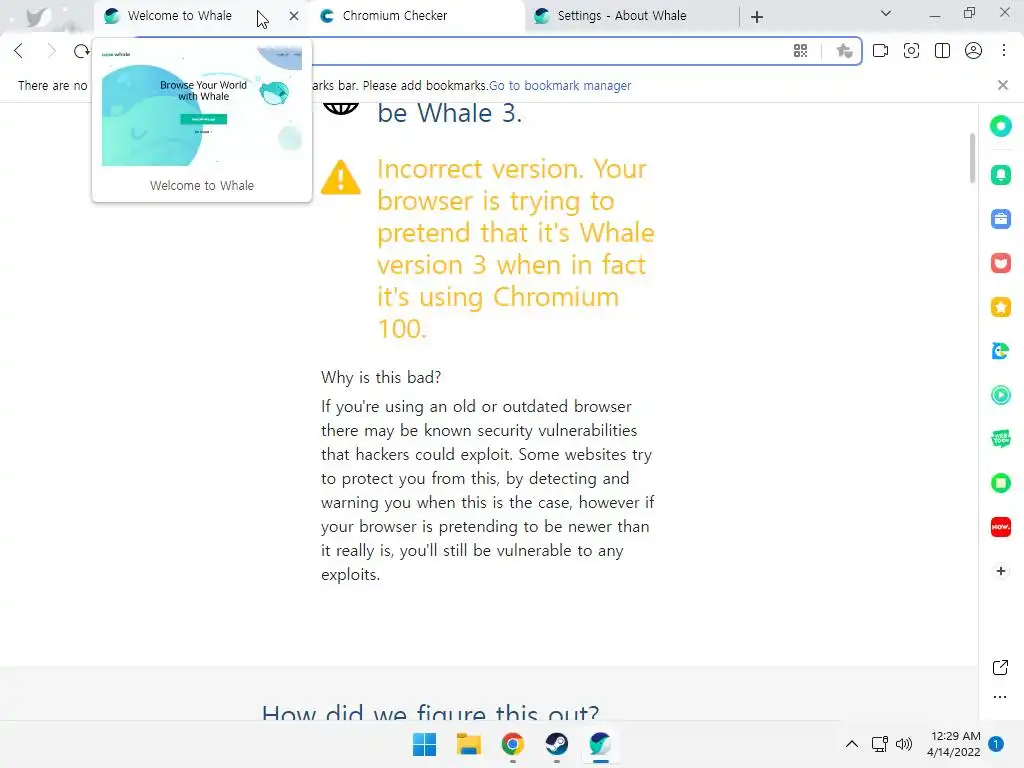Switch to the Chromium Checker tab
Image resolution: width=1024 pixels, height=768 pixels.
point(418,16)
